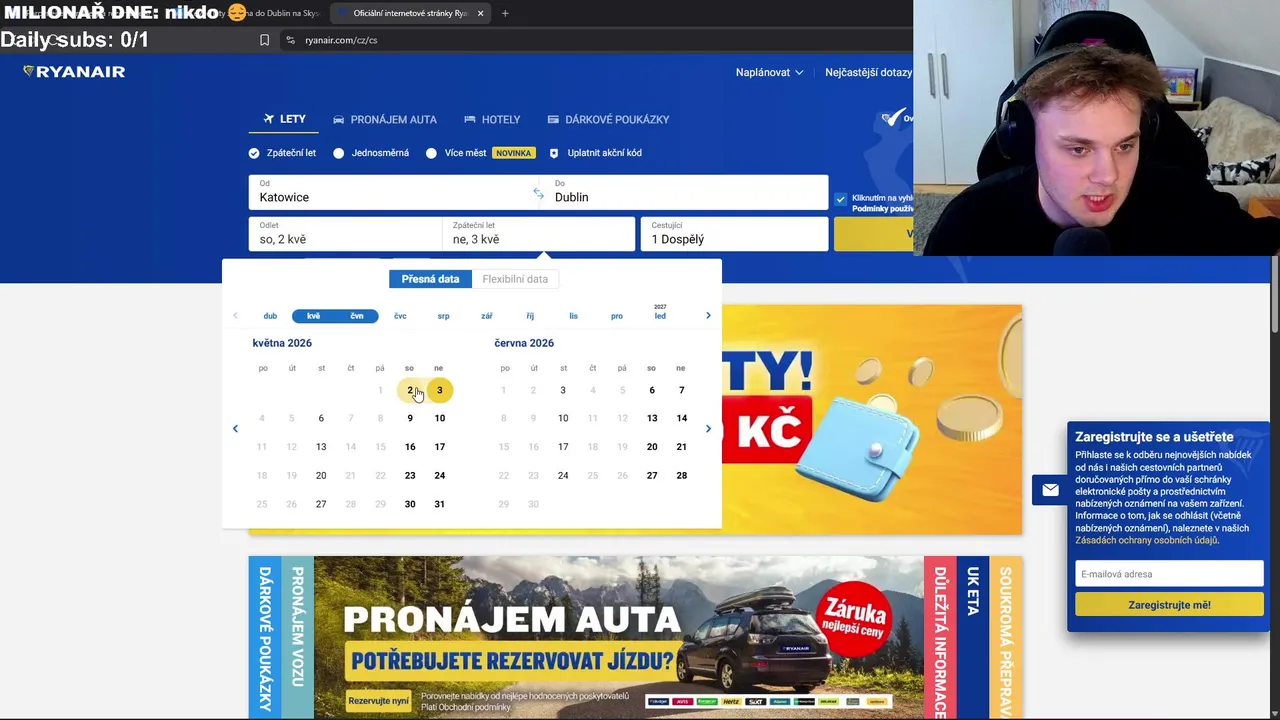Open the Odlet date field
The width and height of the screenshot is (1280, 720).
coord(344,234)
